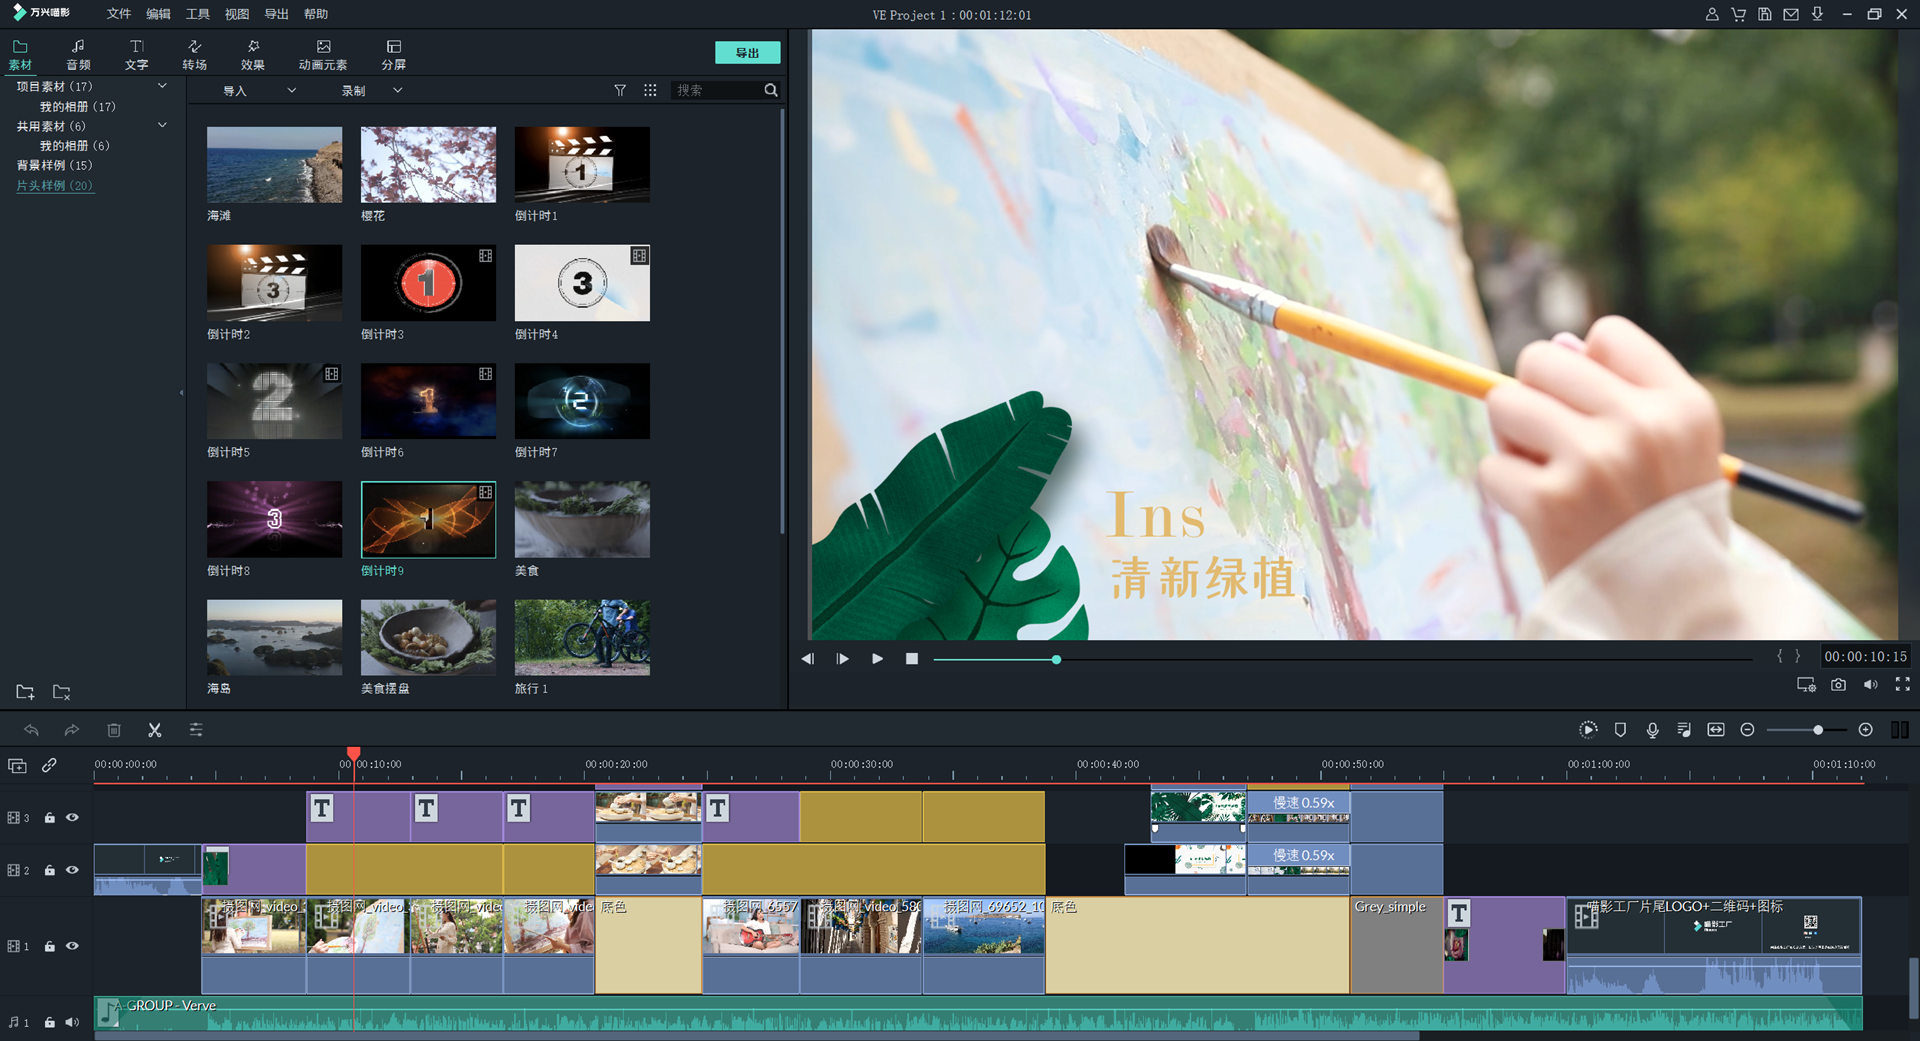The width and height of the screenshot is (1920, 1041).
Task: Toggle grid view icon in media library
Action: tap(650, 90)
